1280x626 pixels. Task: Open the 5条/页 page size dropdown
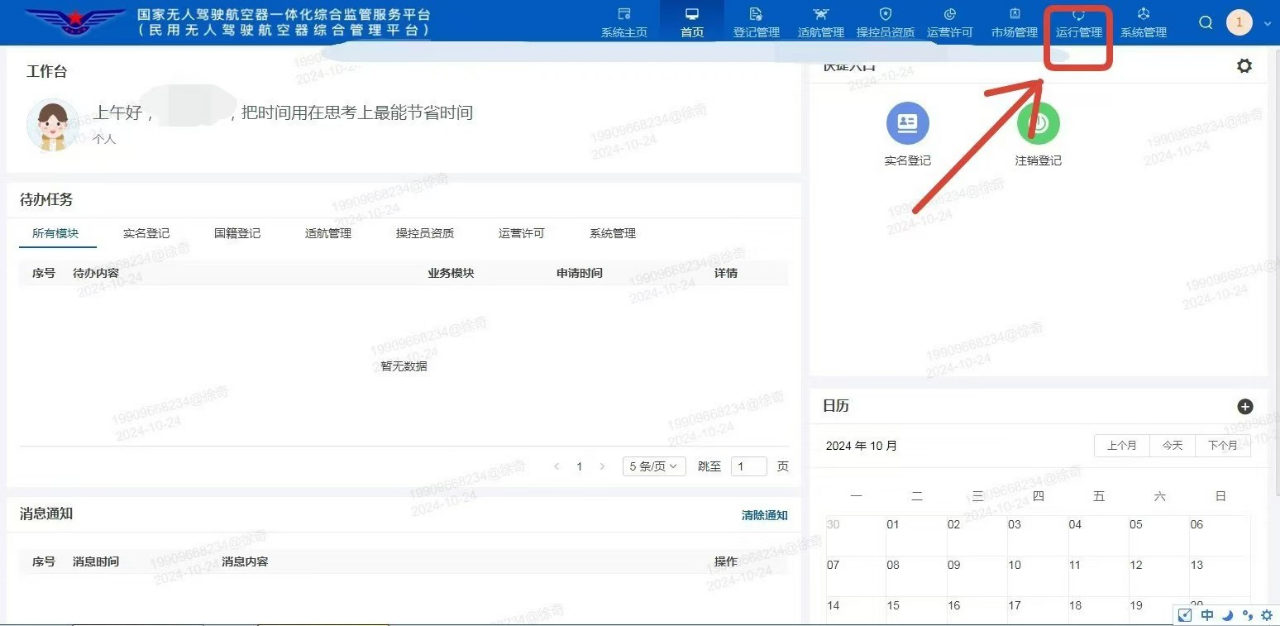coord(653,465)
